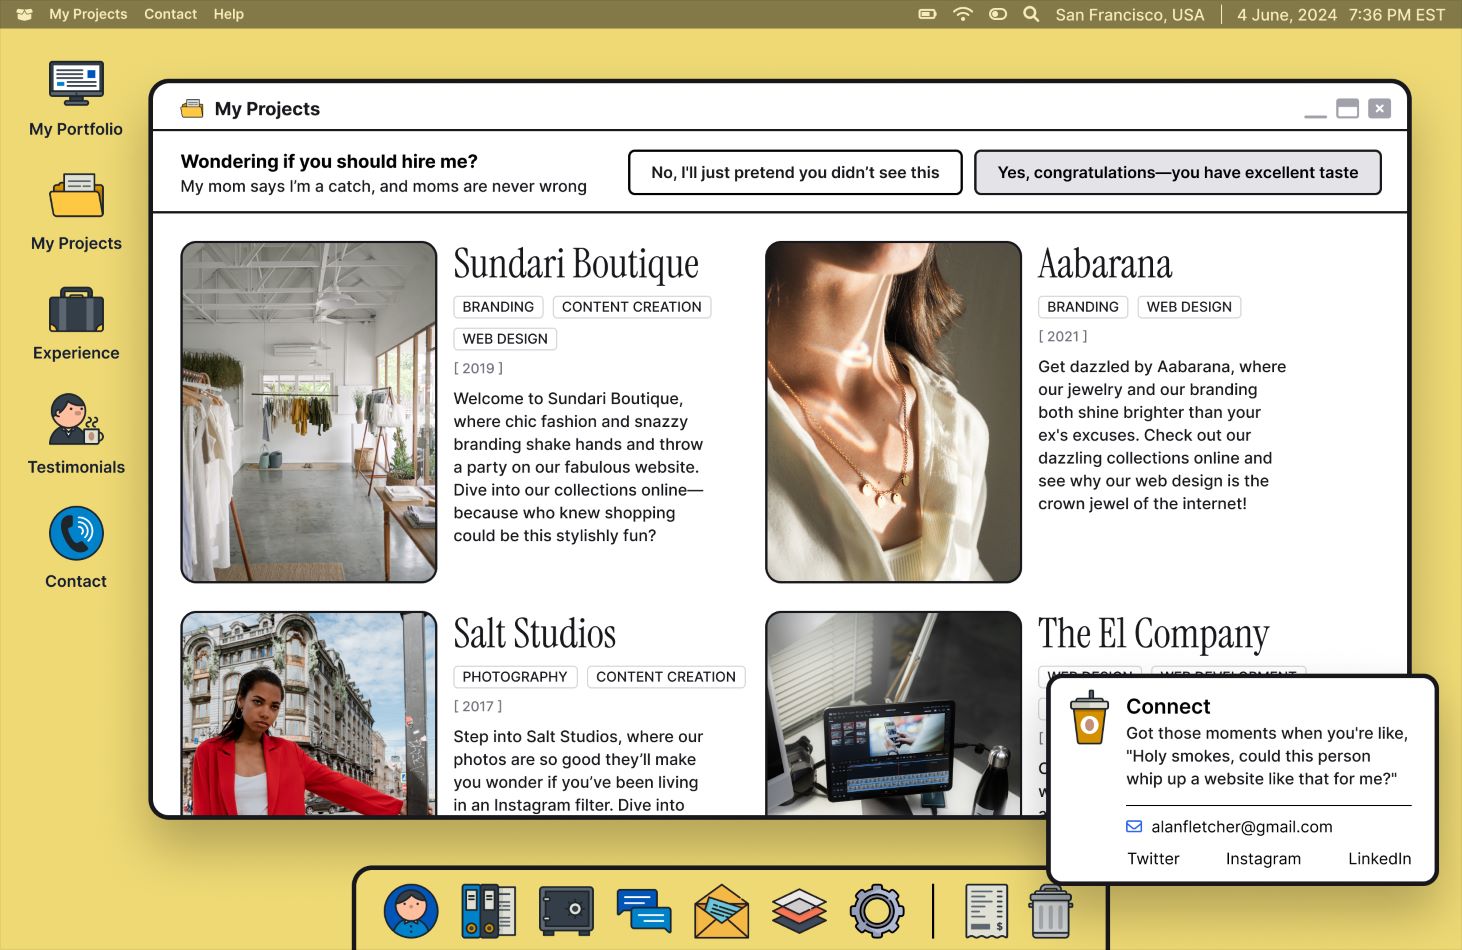Toggle the BRANDING tag under Sundari Boutique
The image size is (1462, 950).
[x=498, y=306]
